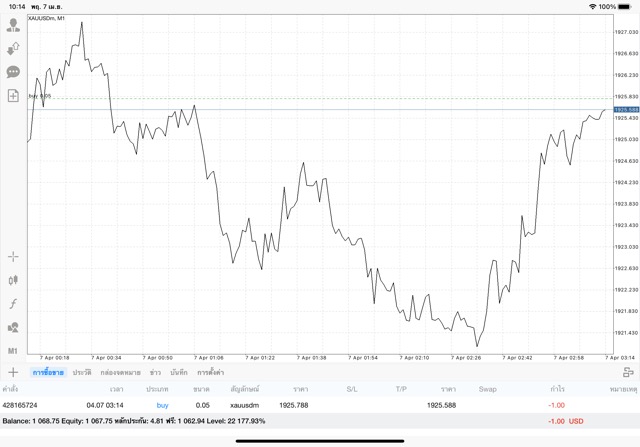Tap the plus button above bottom panel

click(x=13, y=372)
